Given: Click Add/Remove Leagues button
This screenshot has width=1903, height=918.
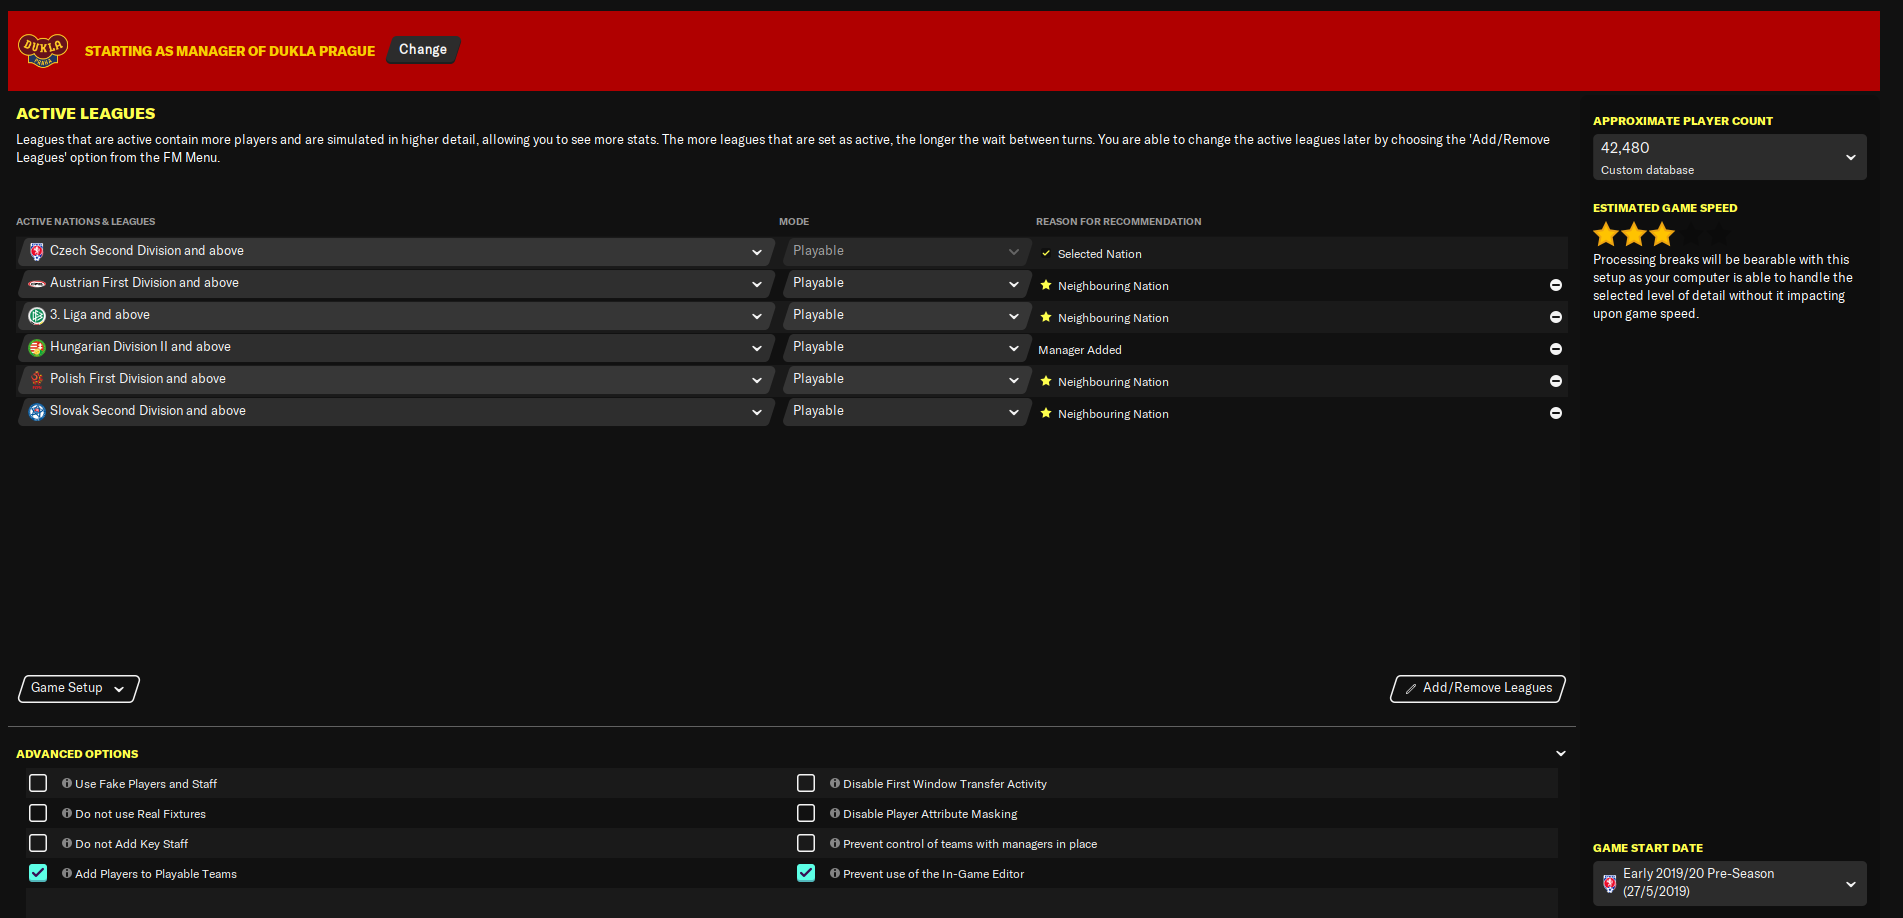Looking at the screenshot, I should (x=1478, y=688).
